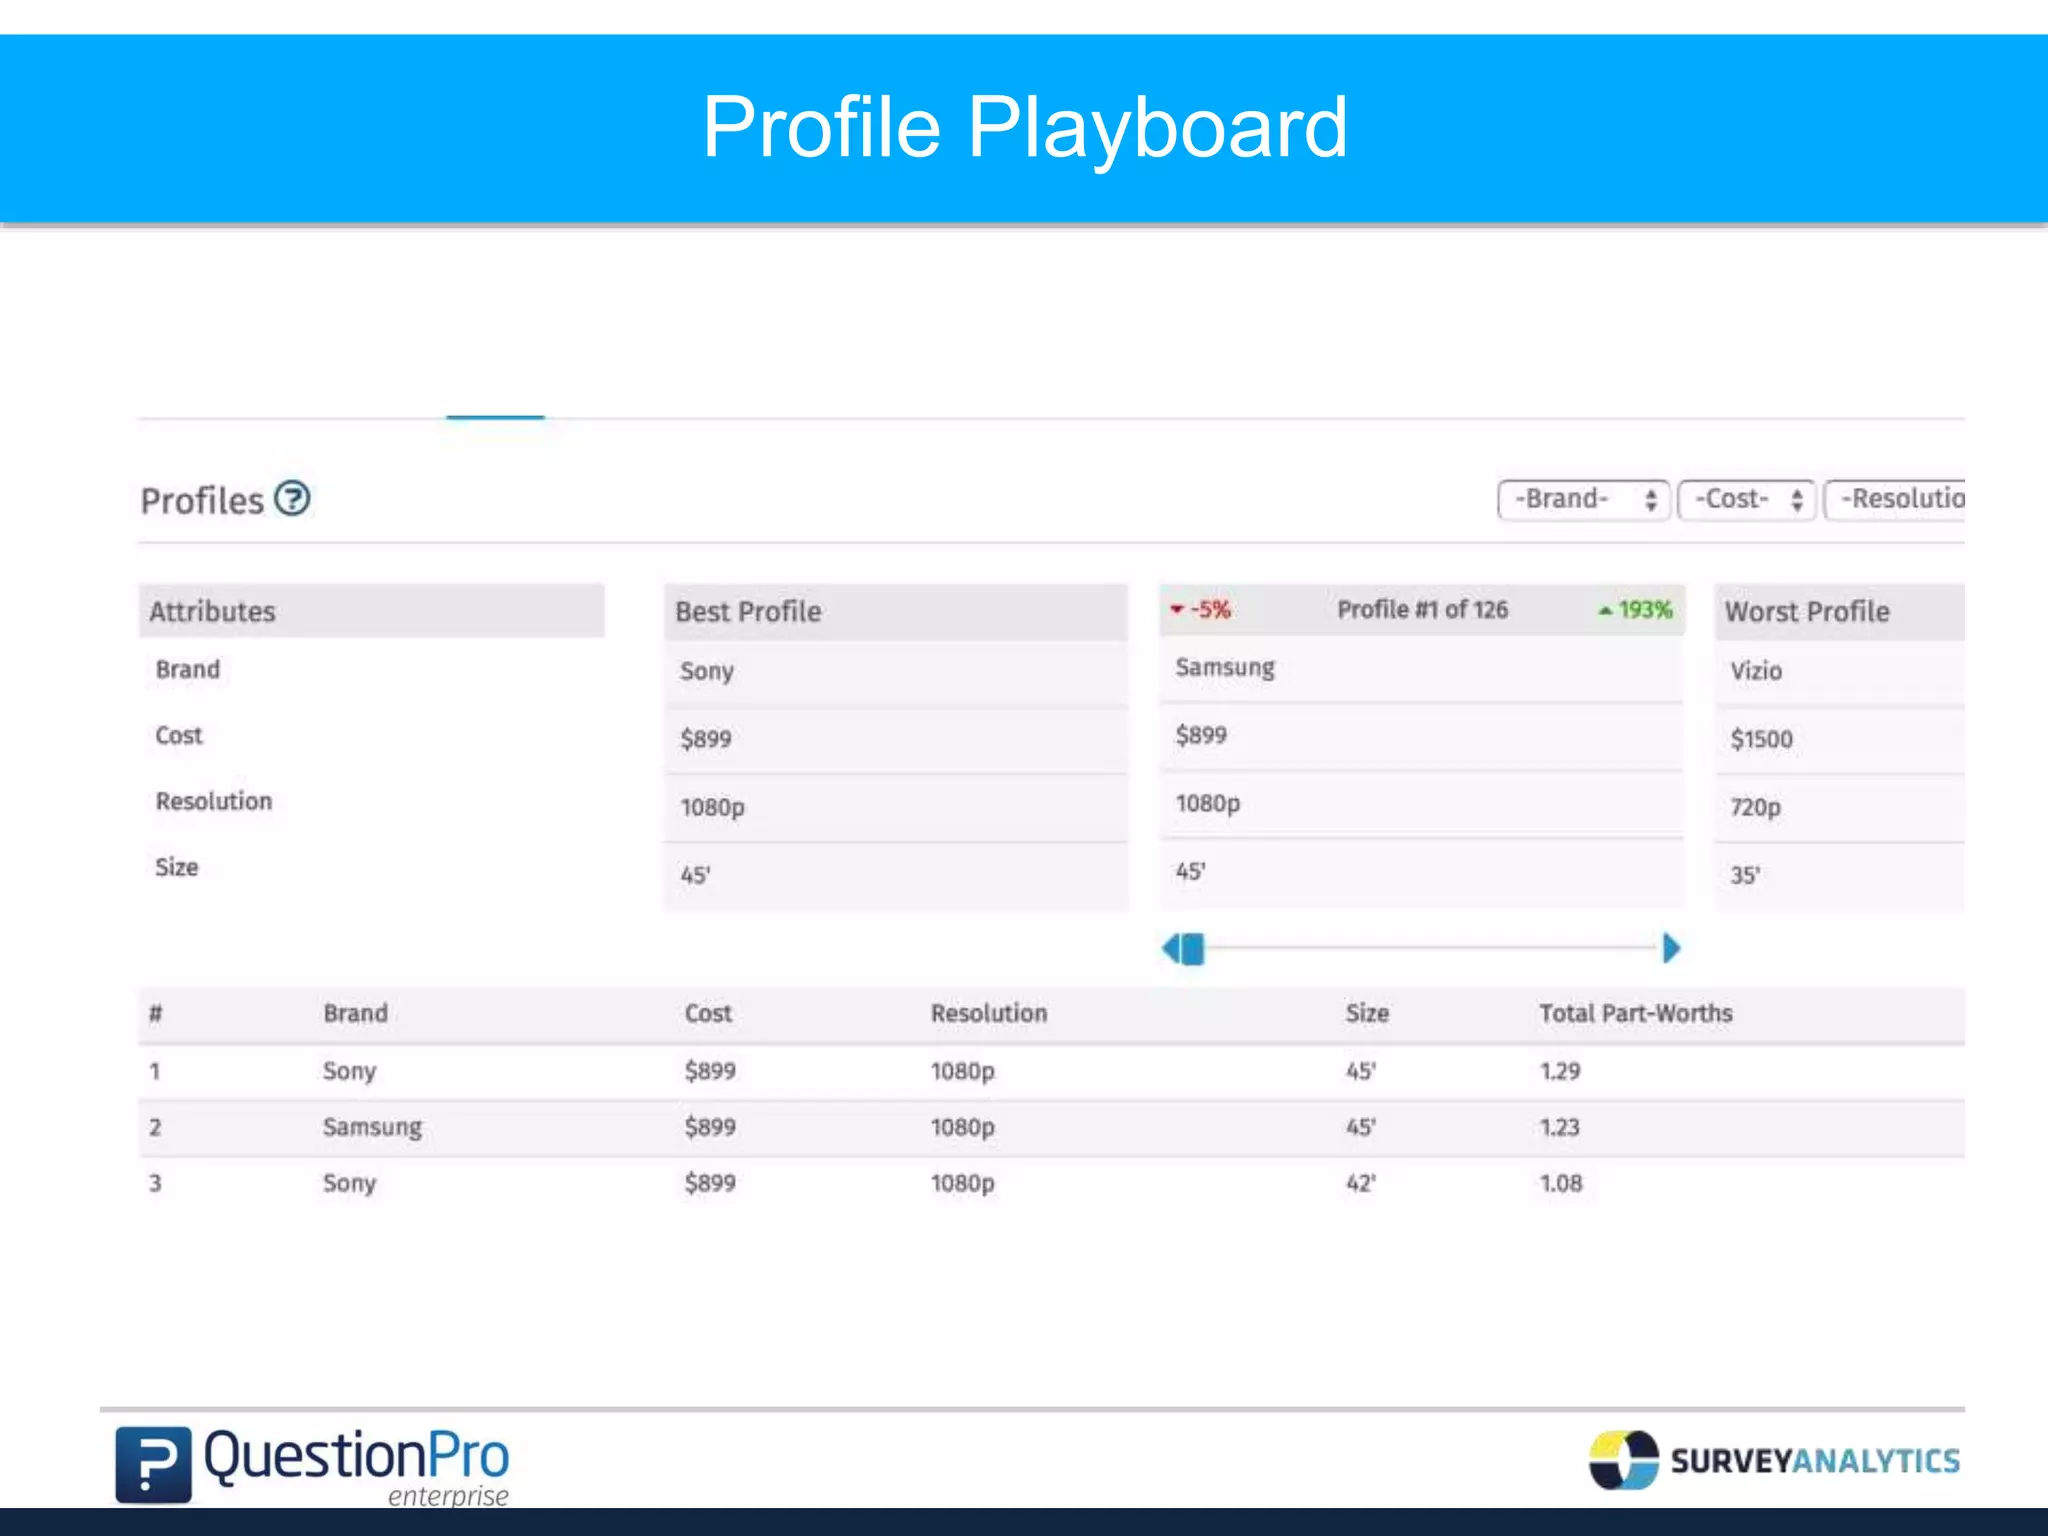
Task: Click the 1.08 part-worth value
Action: coord(1561,1183)
